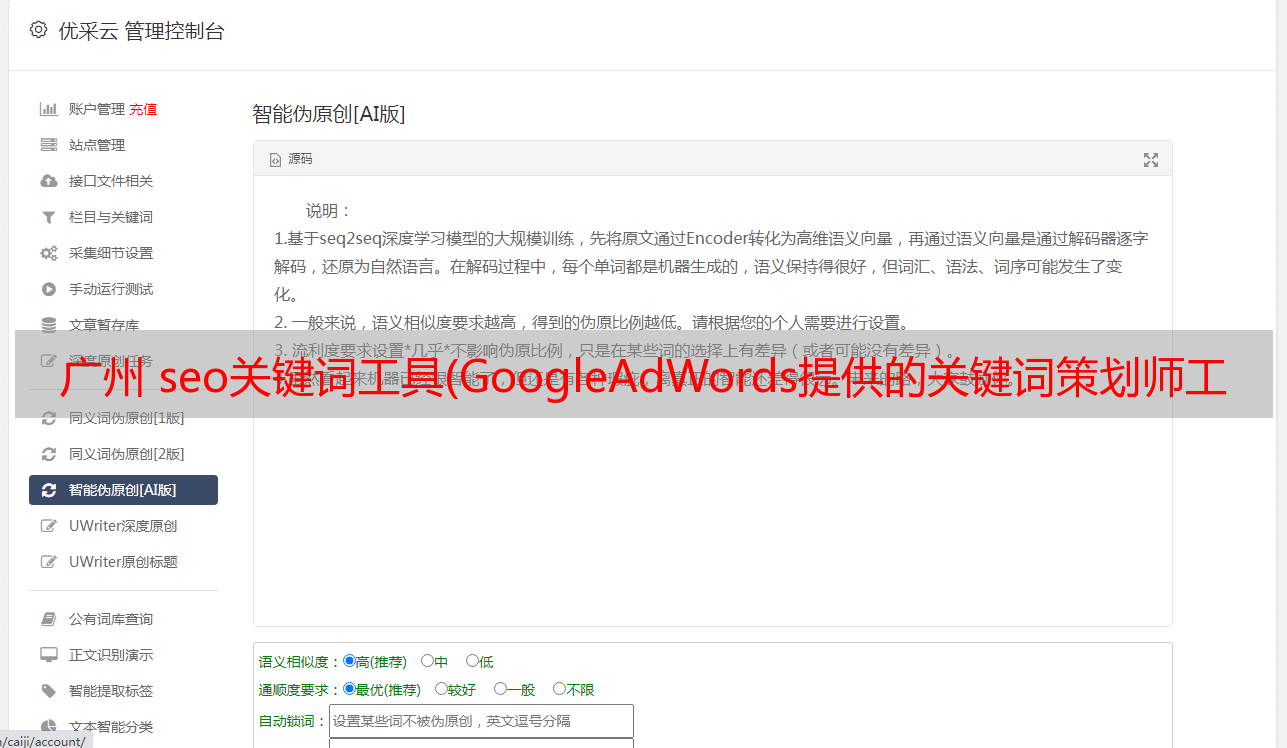Select 语义相似度 高(推荐) radio button

pos(349,661)
